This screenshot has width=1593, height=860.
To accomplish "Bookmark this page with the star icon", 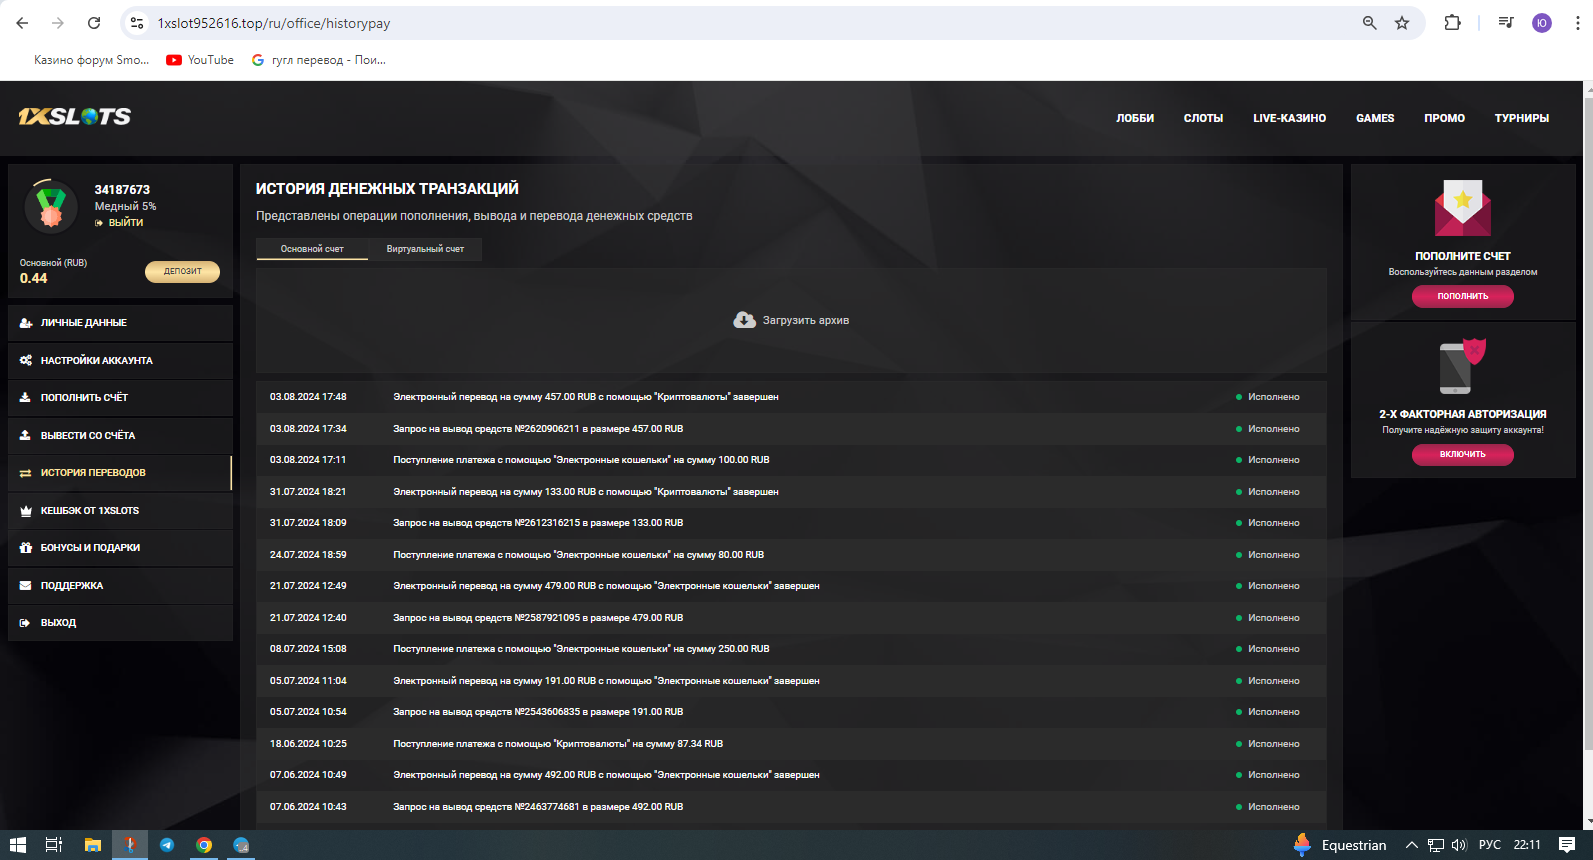I will click(x=1402, y=23).
